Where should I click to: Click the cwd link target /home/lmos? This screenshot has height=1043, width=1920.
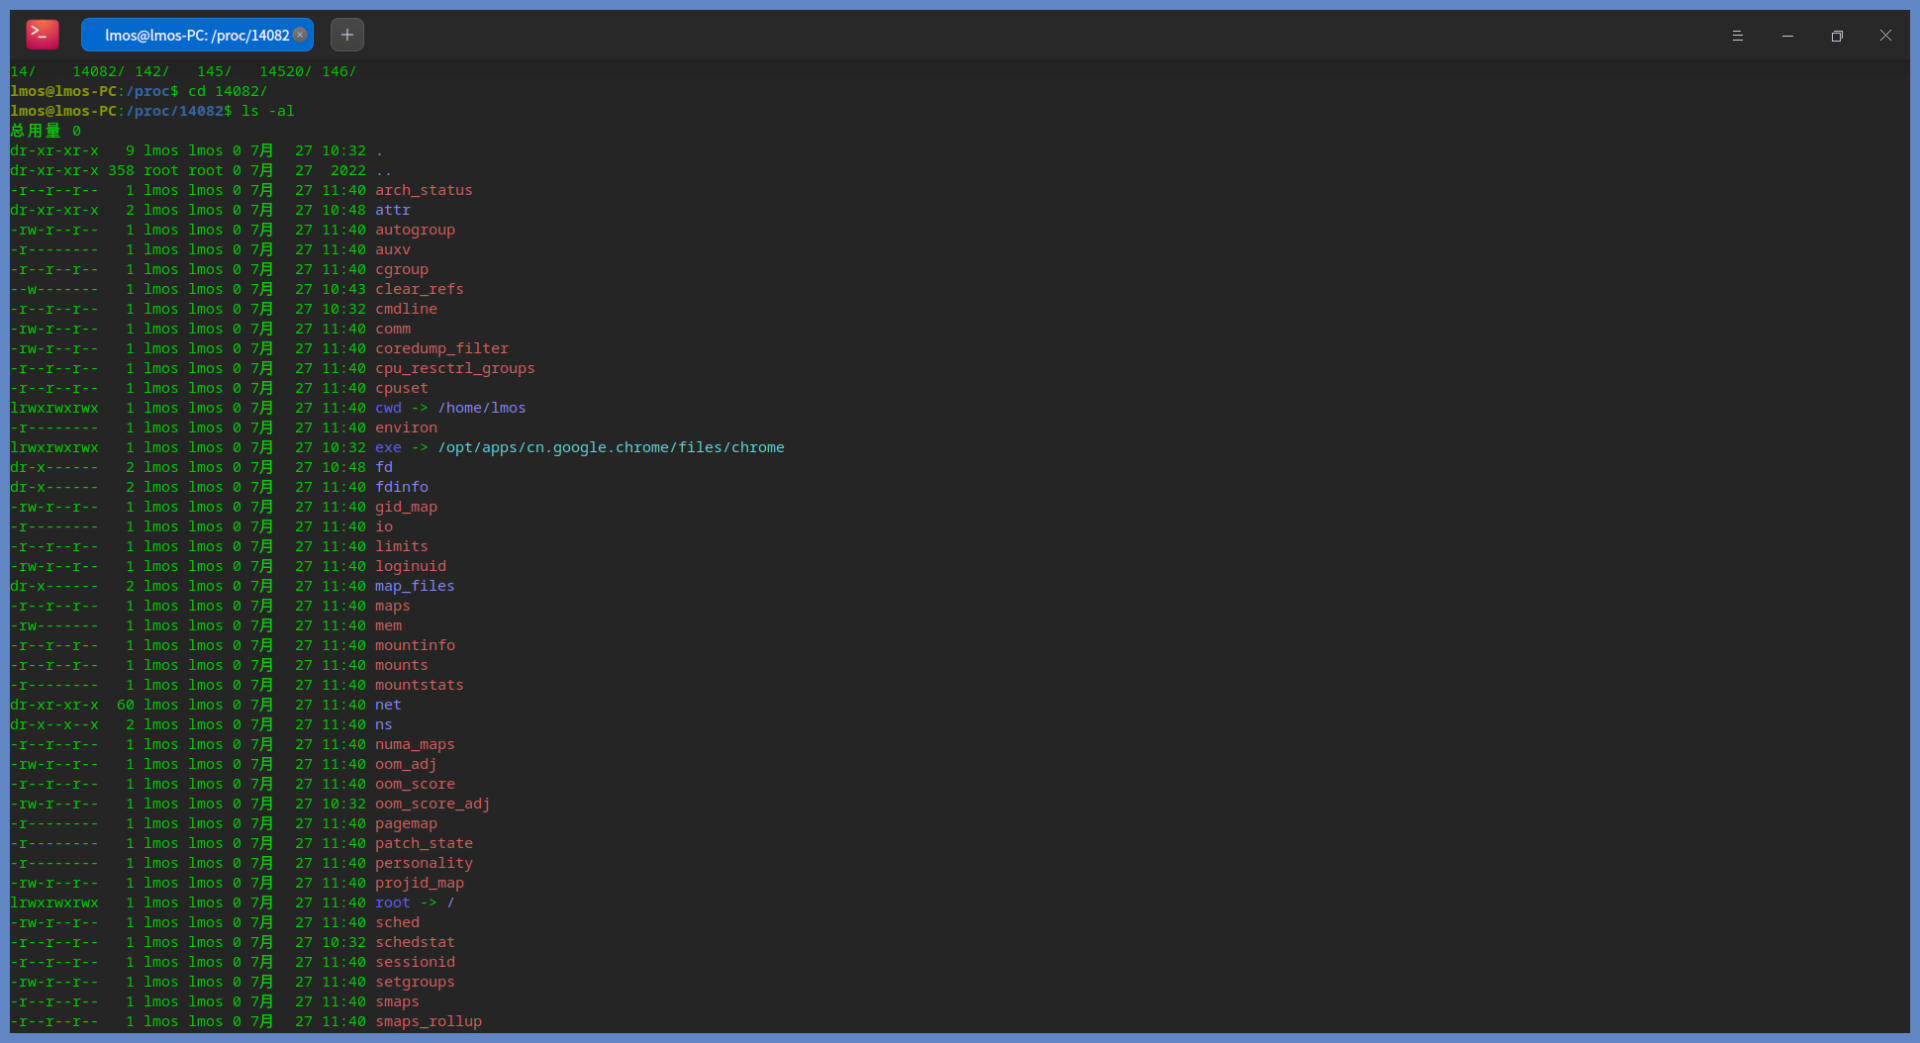click(x=482, y=408)
